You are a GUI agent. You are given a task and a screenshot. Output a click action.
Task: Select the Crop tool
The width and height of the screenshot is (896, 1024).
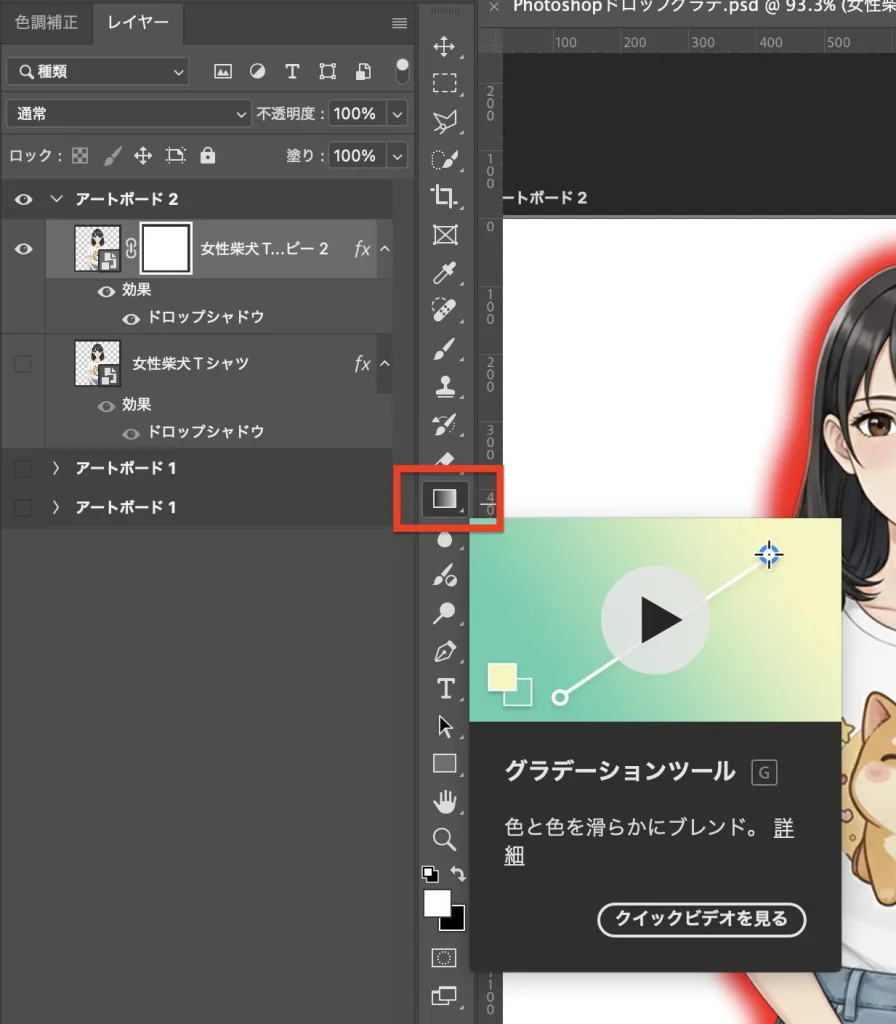[x=444, y=196]
